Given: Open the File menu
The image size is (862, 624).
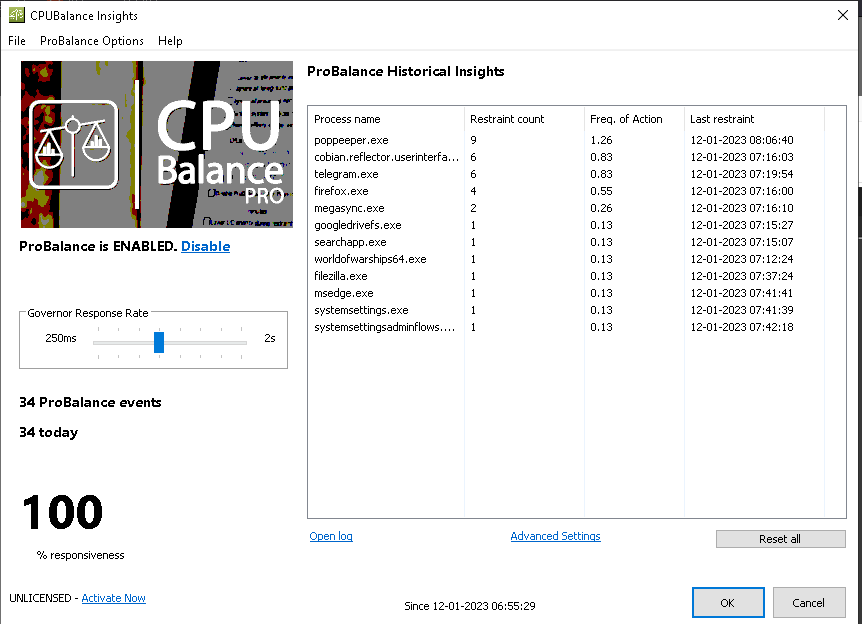Looking at the screenshot, I should coord(16,41).
